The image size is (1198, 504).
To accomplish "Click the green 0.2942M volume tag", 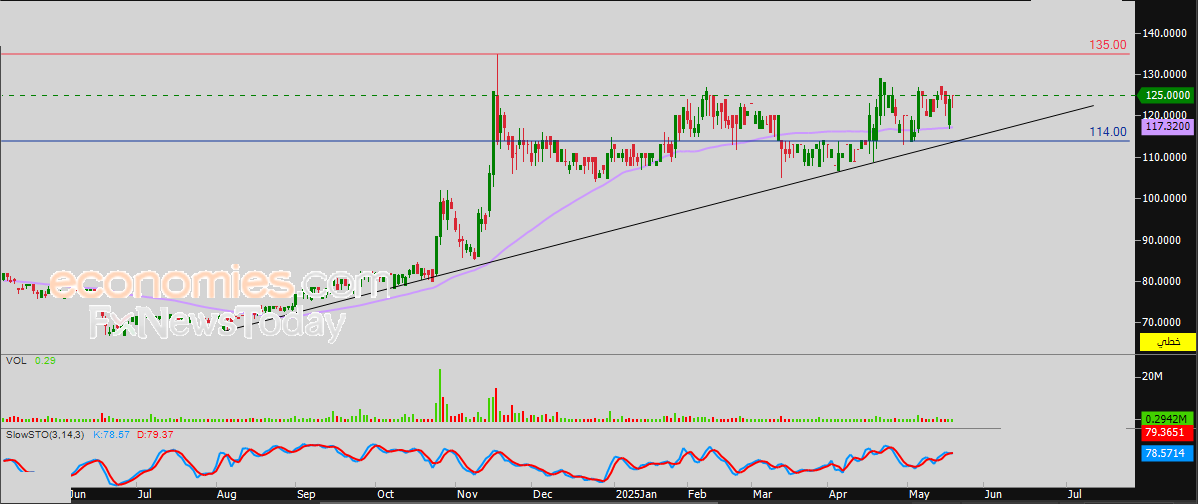I will (x=1167, y=420).
